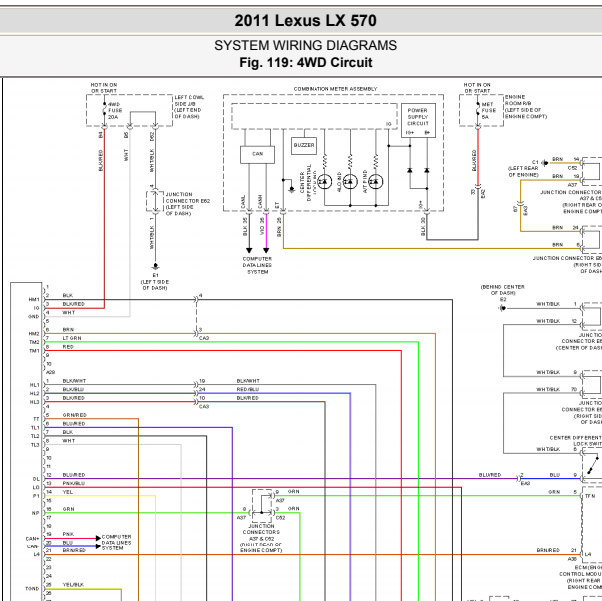The image size is (602, 601).
Task: Select the TL3 terminal label
Action: [x=35, y=445]
